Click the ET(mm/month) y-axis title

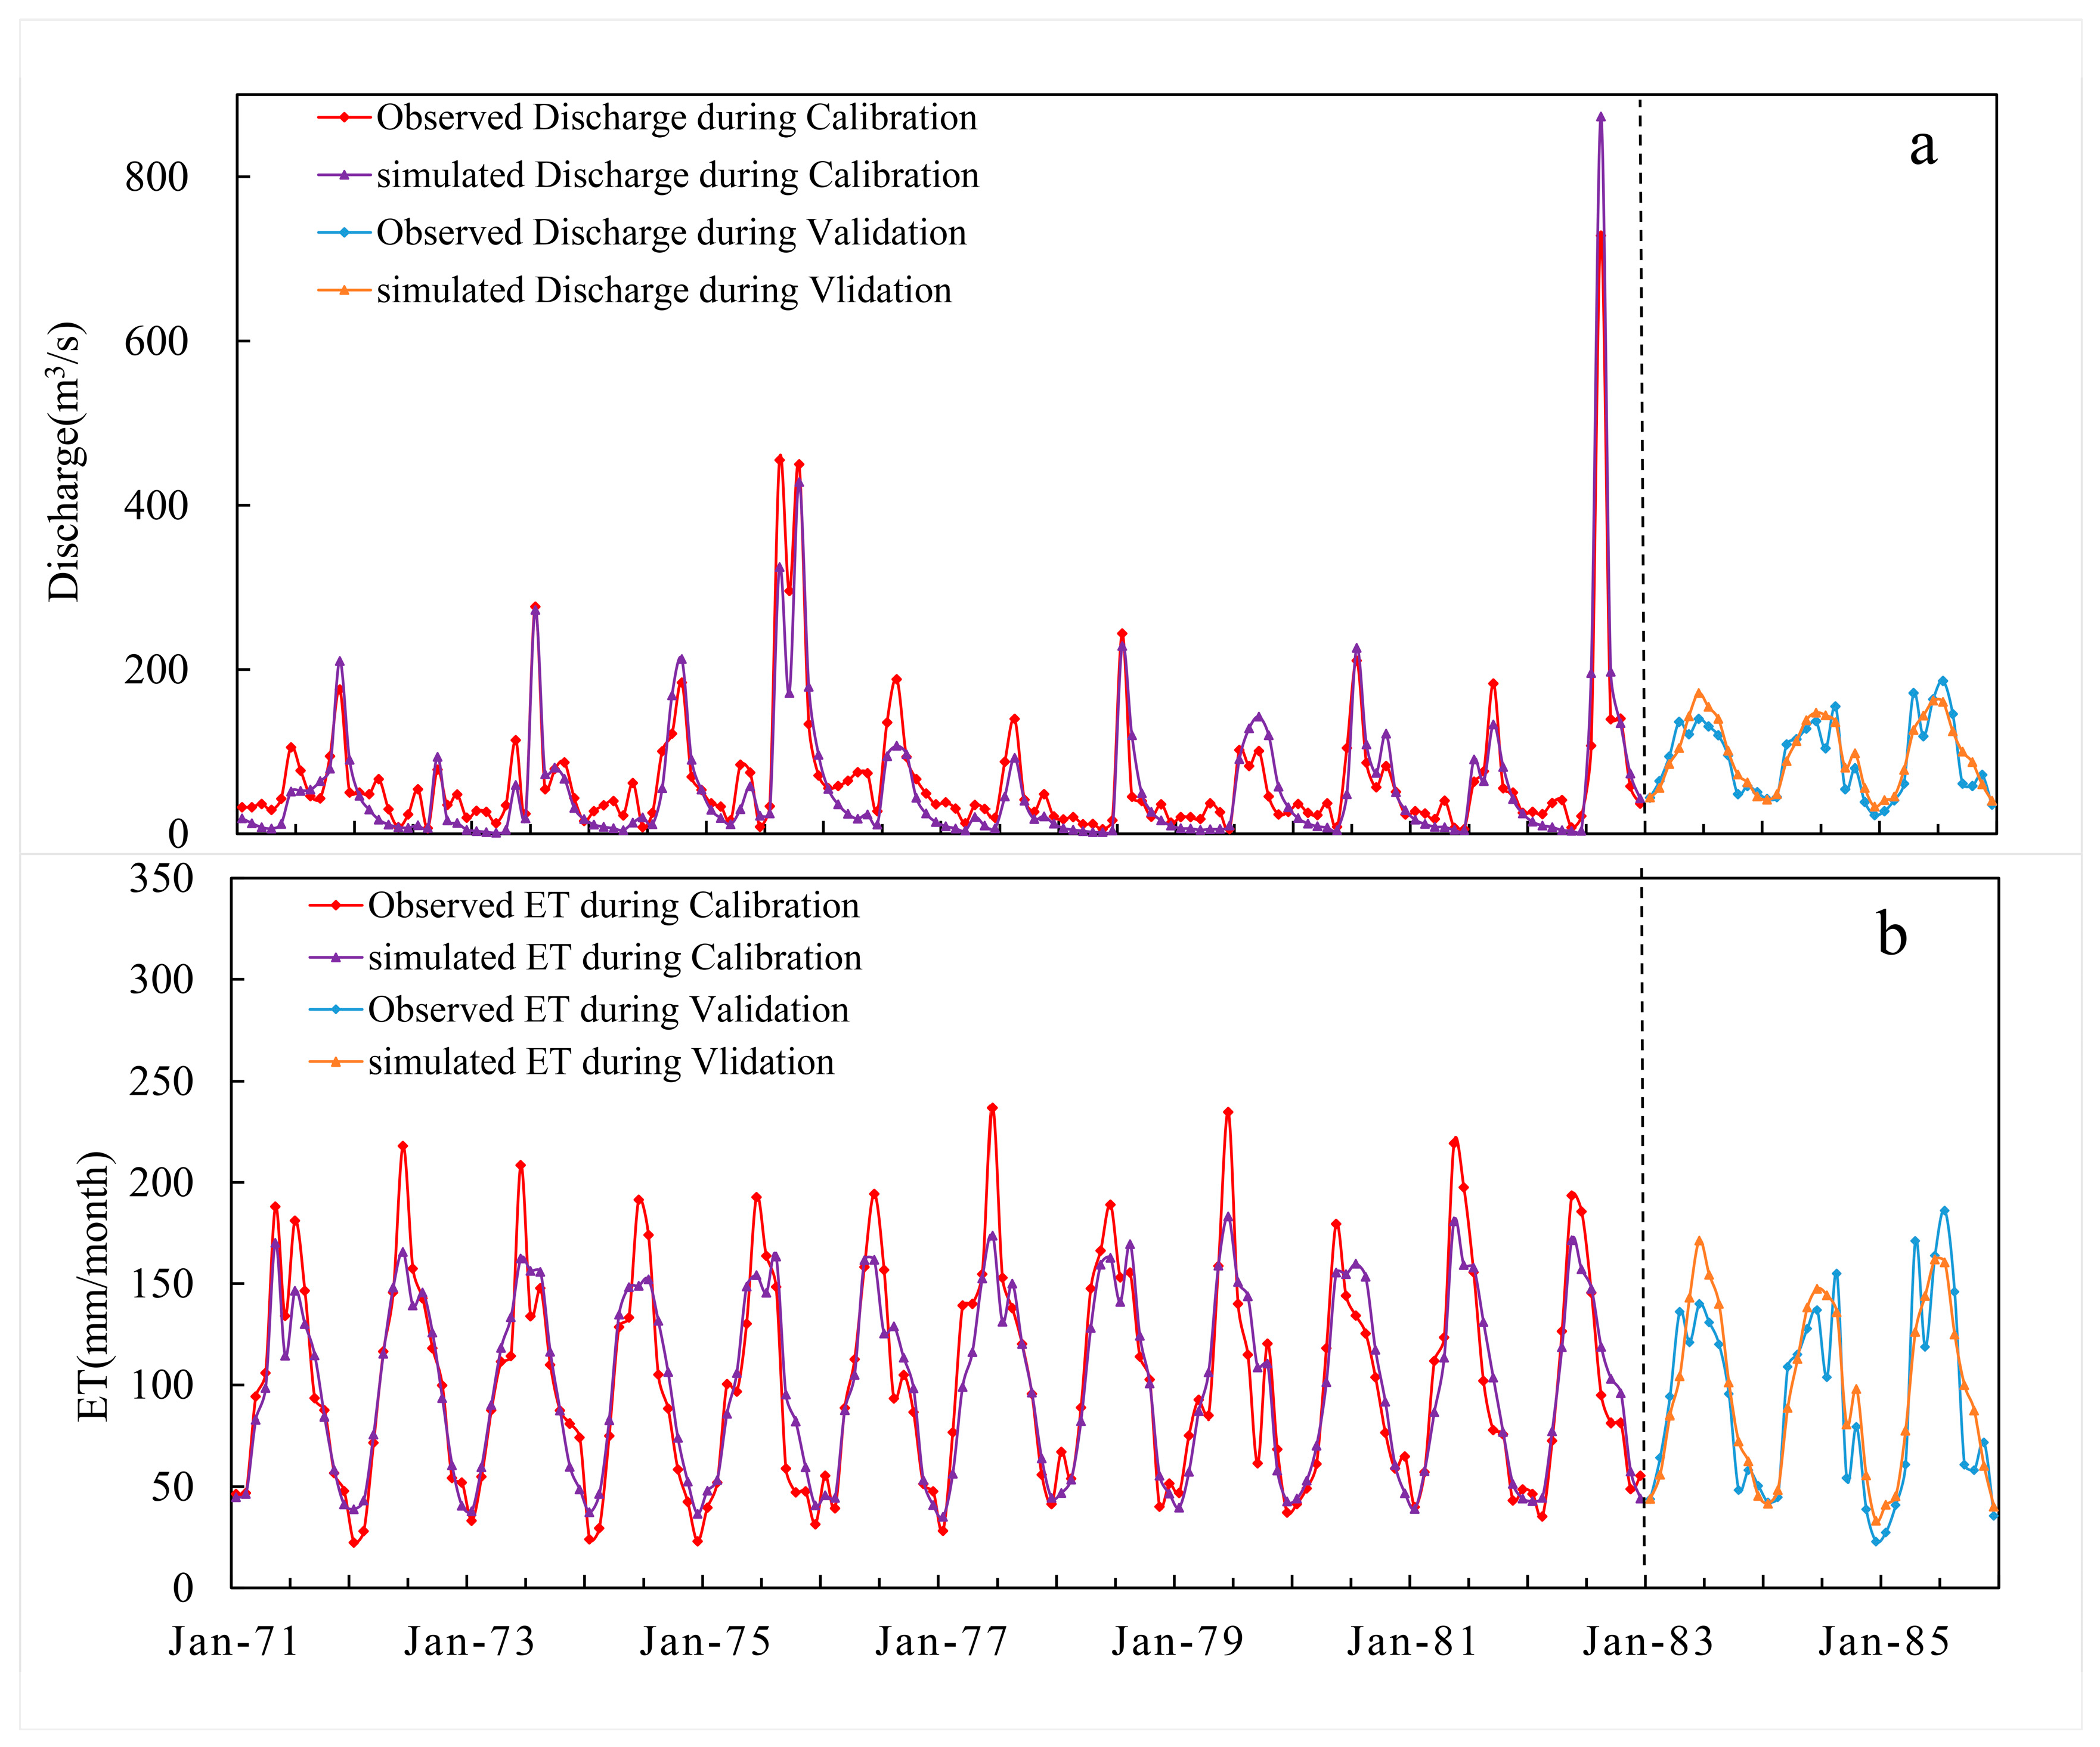point(94,1287)
